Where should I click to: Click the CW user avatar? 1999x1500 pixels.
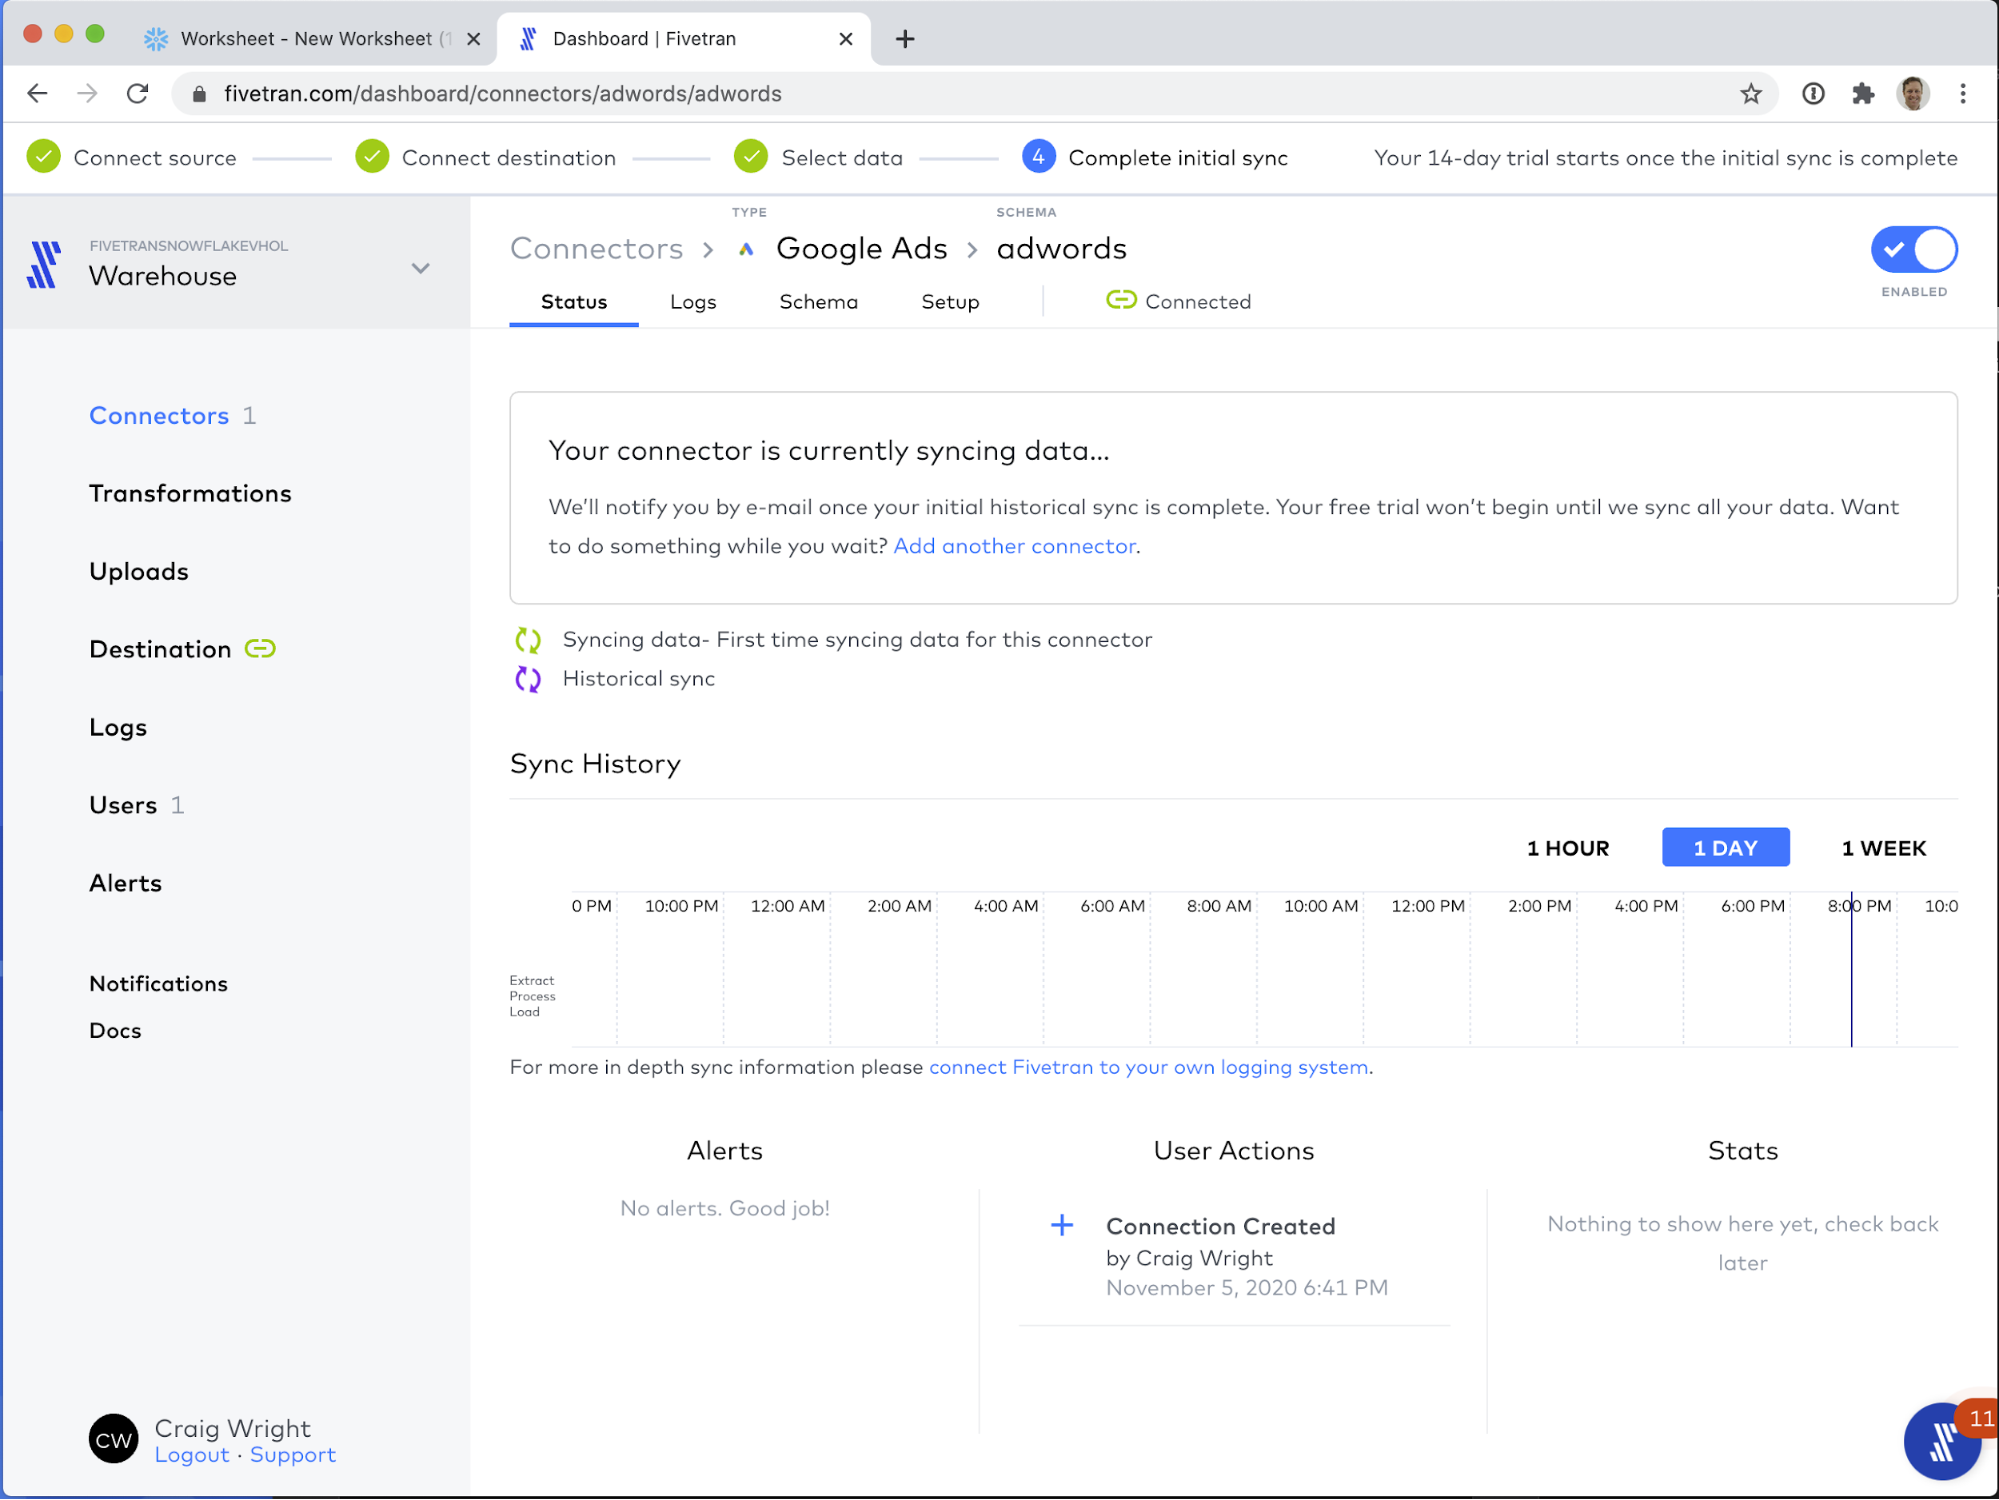(113, 1439)
